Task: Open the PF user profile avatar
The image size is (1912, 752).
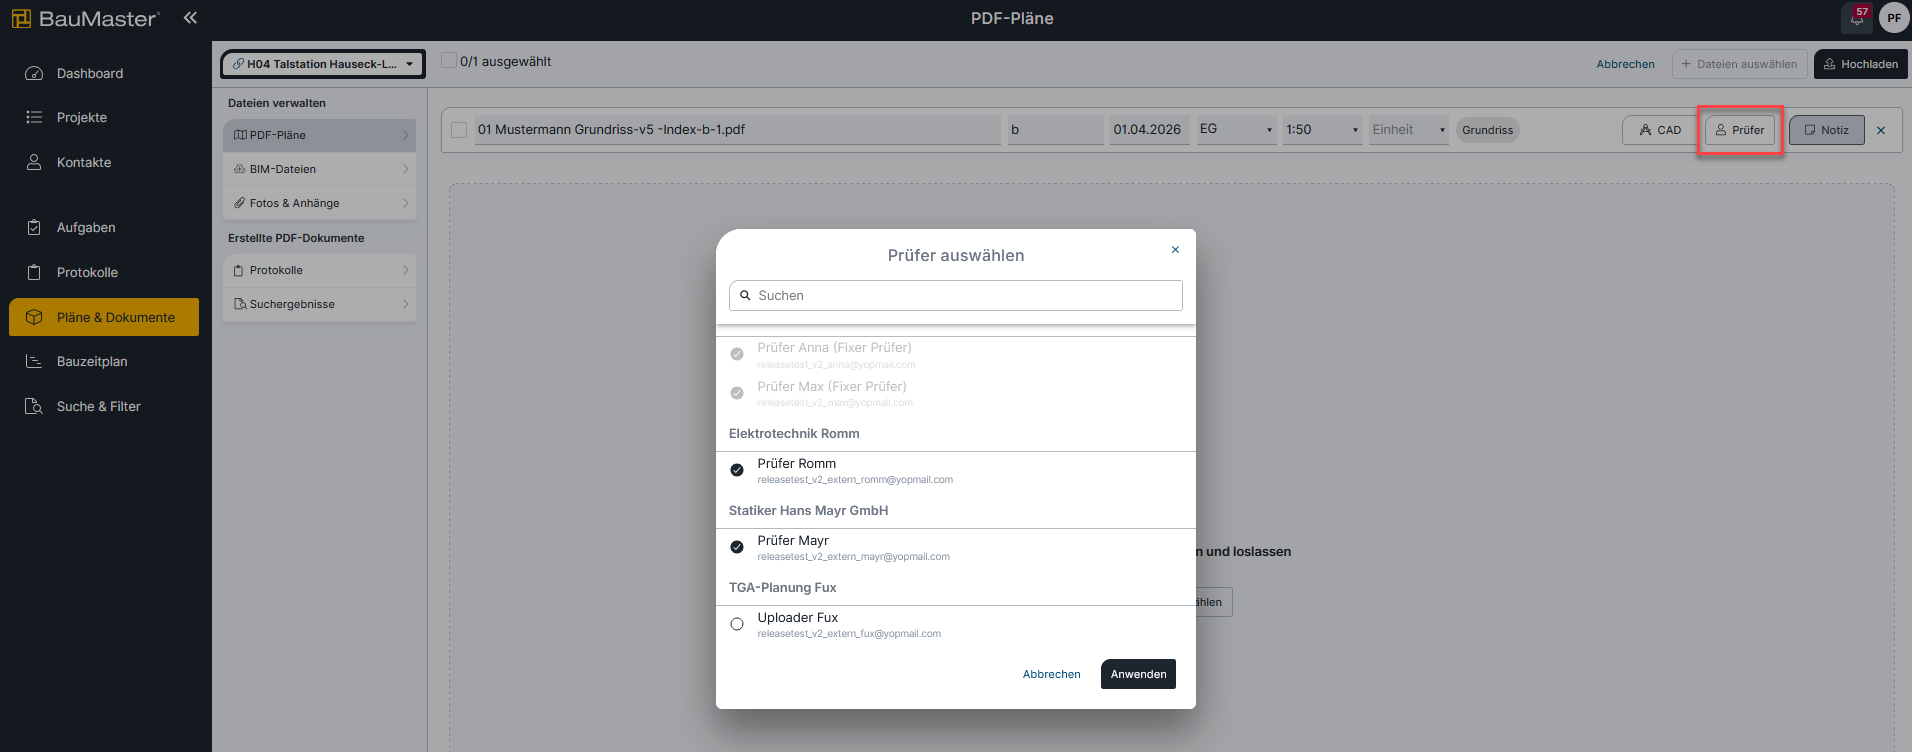Action: (1893, 18)
